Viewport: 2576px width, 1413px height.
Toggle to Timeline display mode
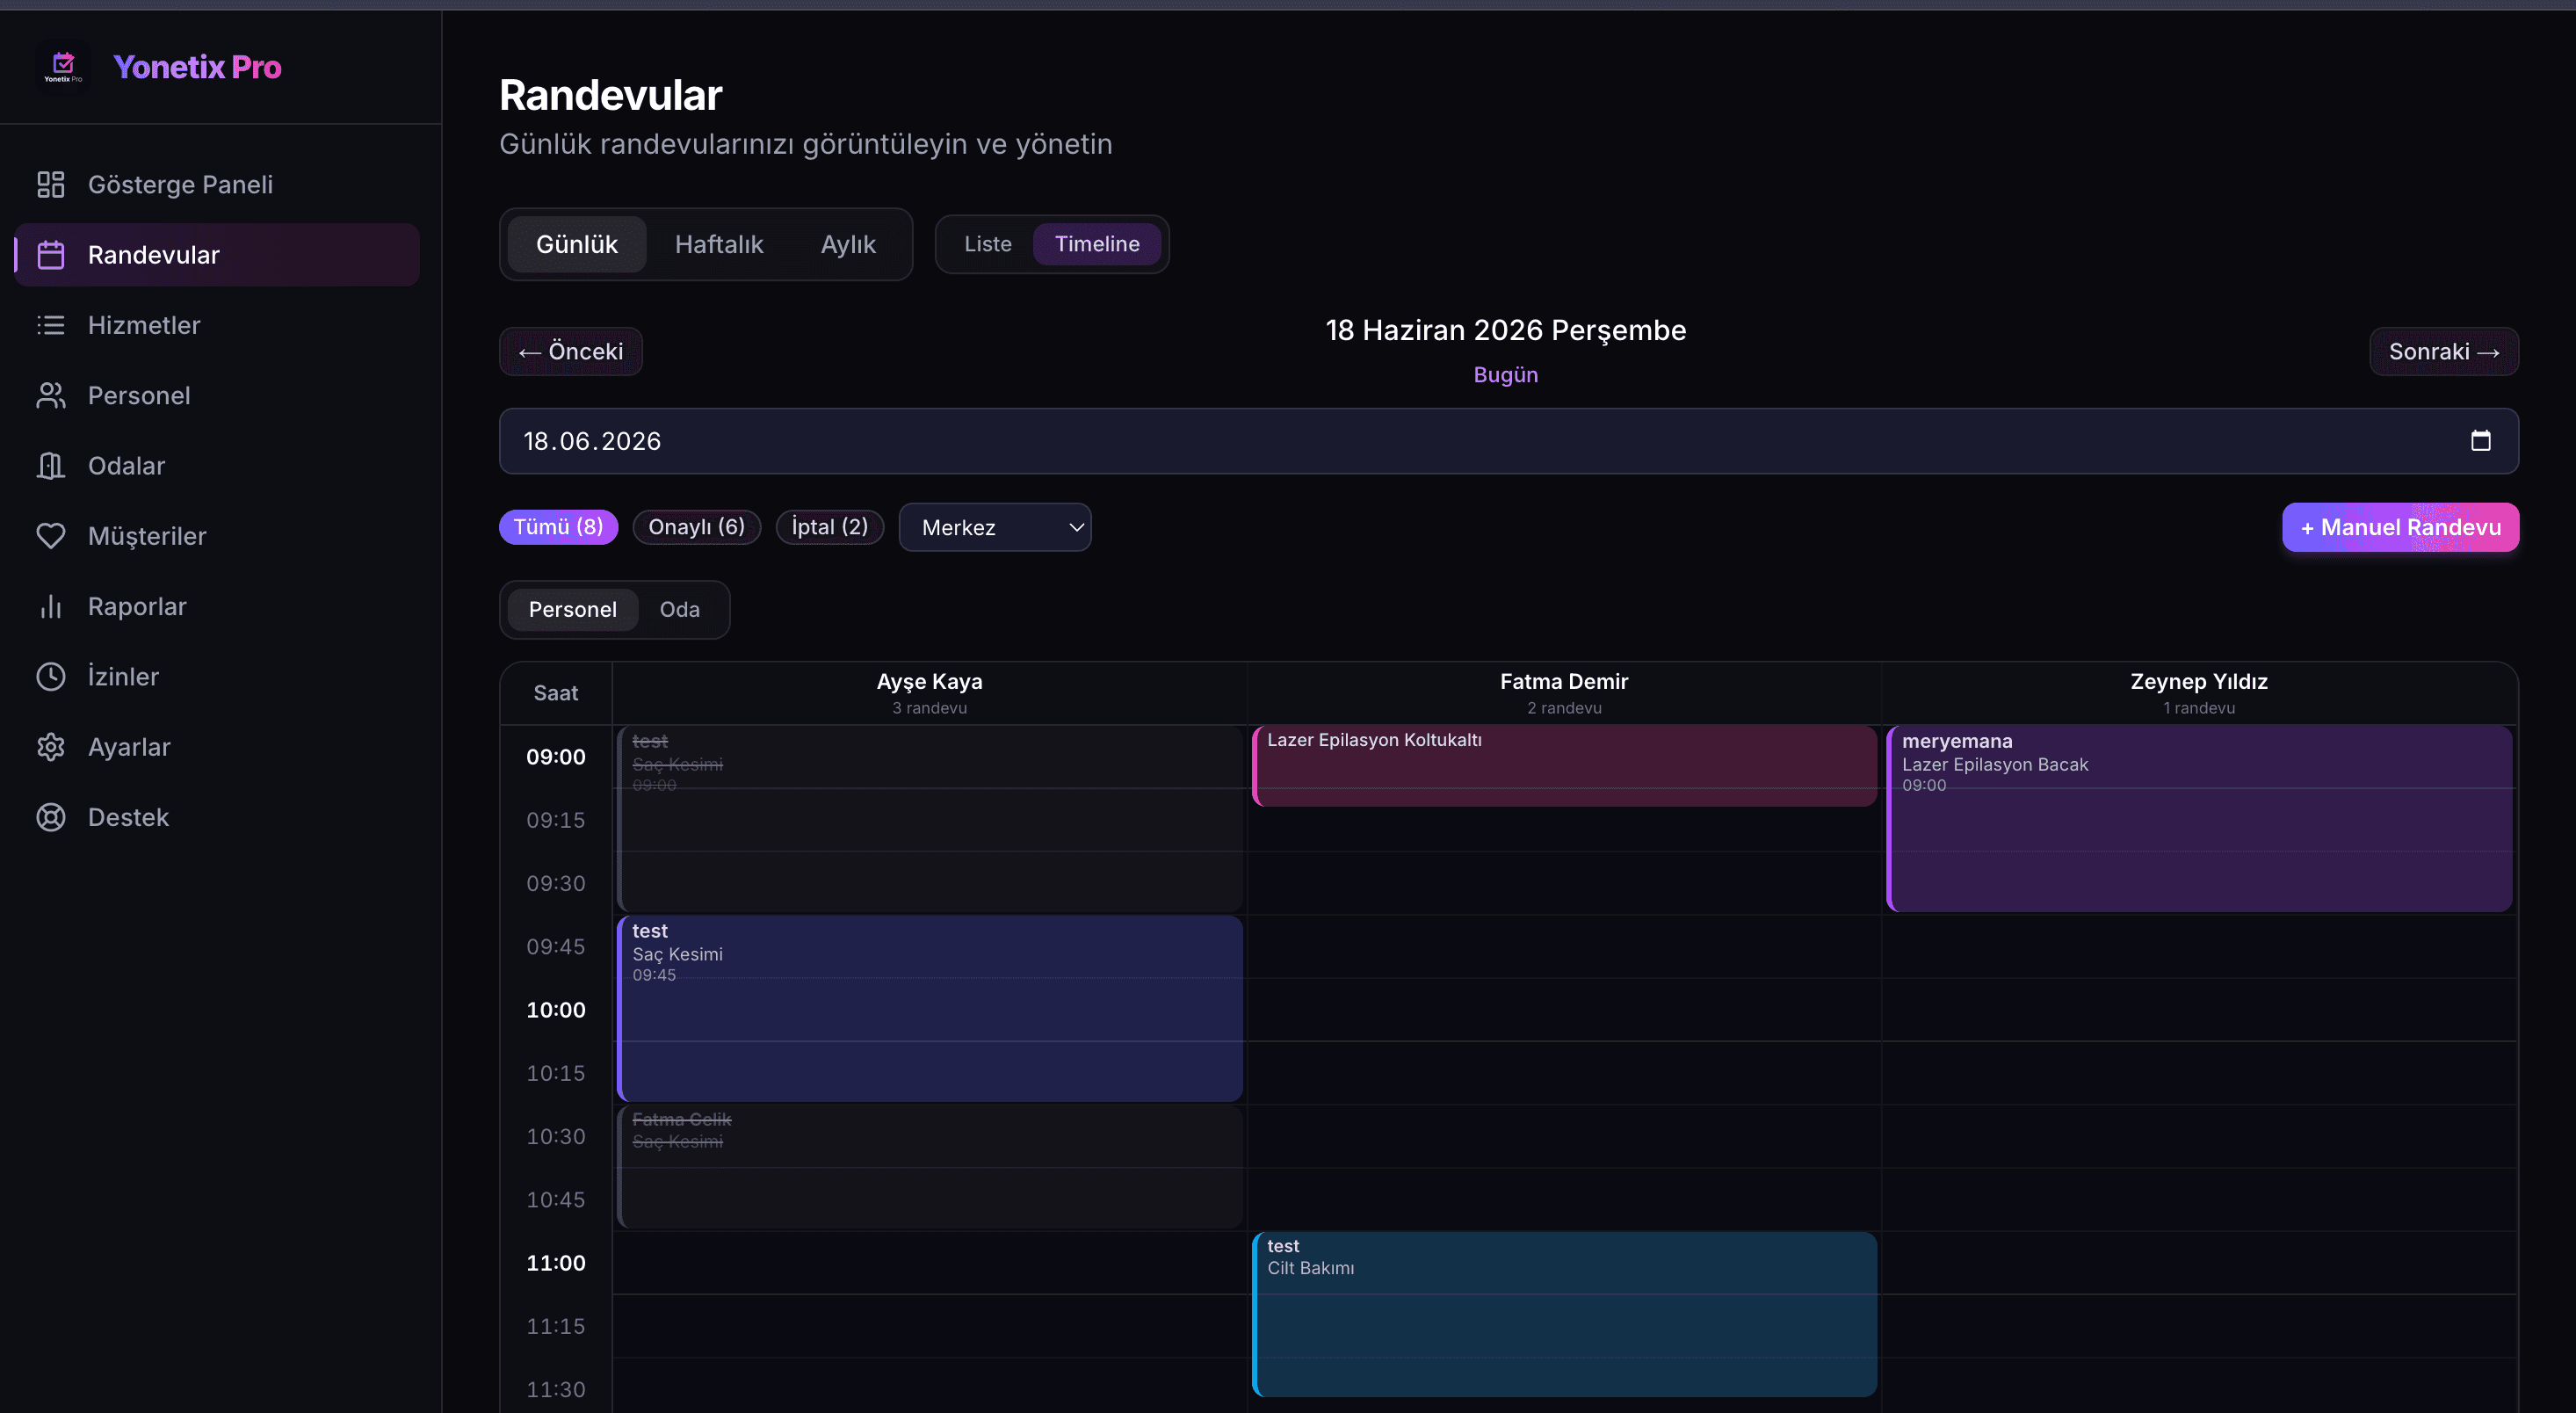click(x=1097, y=244)
